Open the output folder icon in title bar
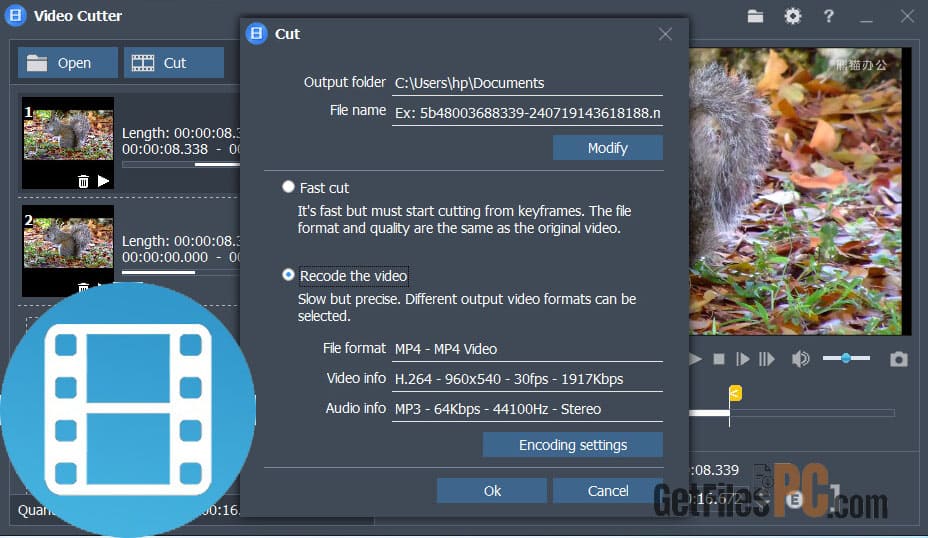Screen dimensions: 928x538 pos(755,16)
